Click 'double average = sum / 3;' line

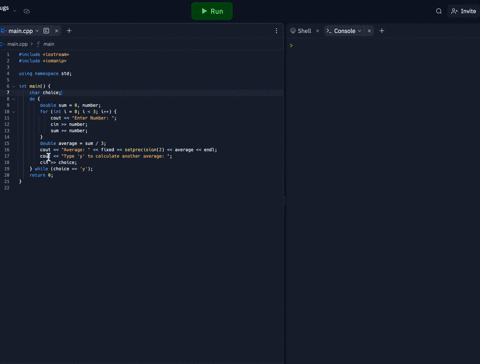(x=73, y=143)
